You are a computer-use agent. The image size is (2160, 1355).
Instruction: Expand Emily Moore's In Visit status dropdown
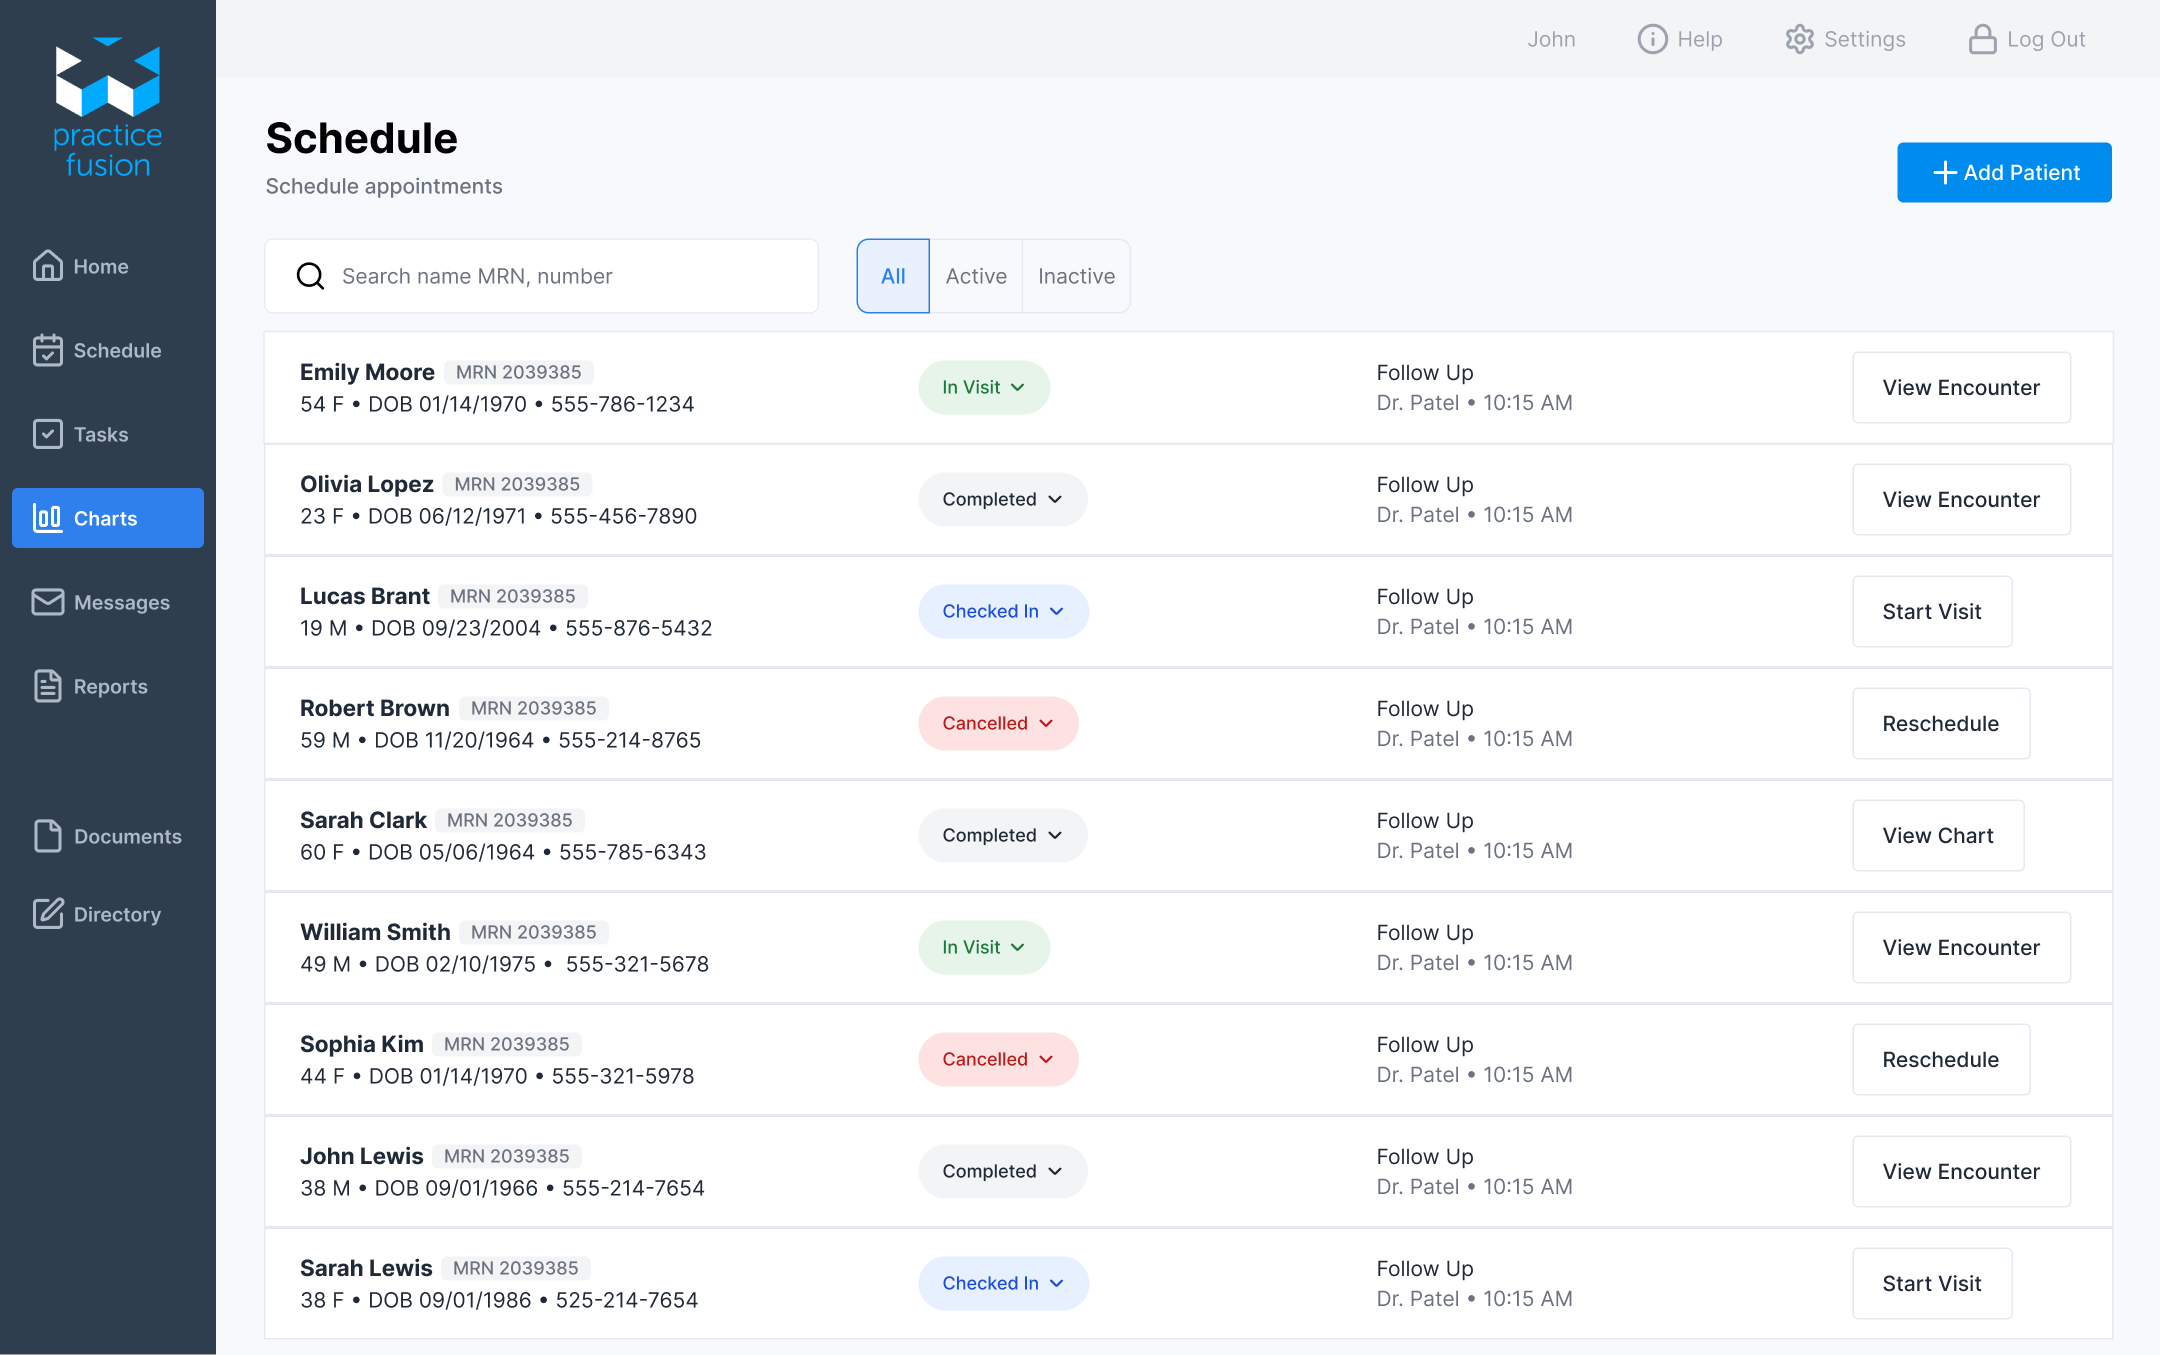984,387
